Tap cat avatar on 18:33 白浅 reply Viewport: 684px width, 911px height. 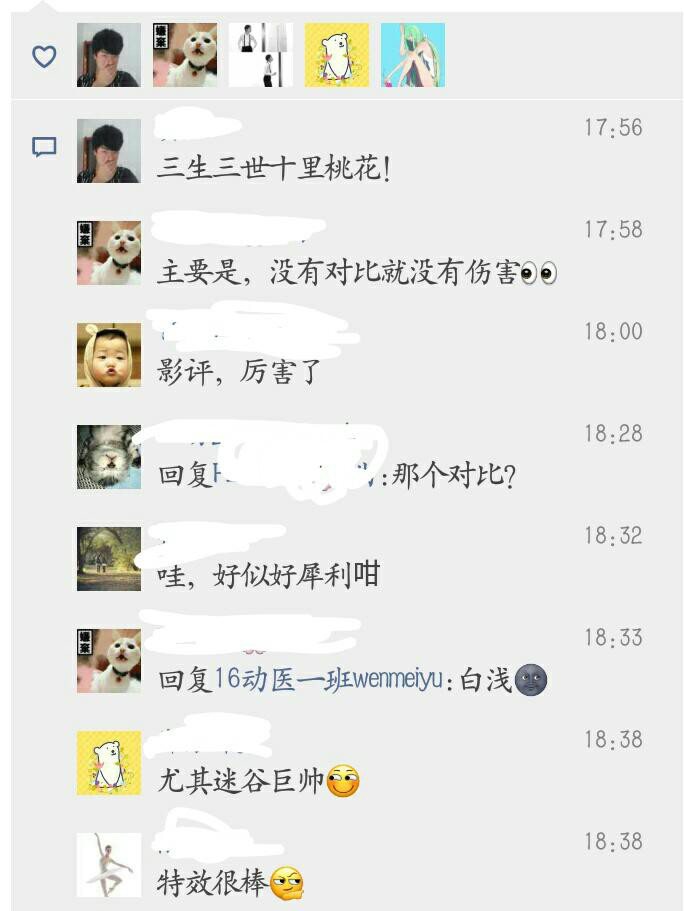coord(109,661)
